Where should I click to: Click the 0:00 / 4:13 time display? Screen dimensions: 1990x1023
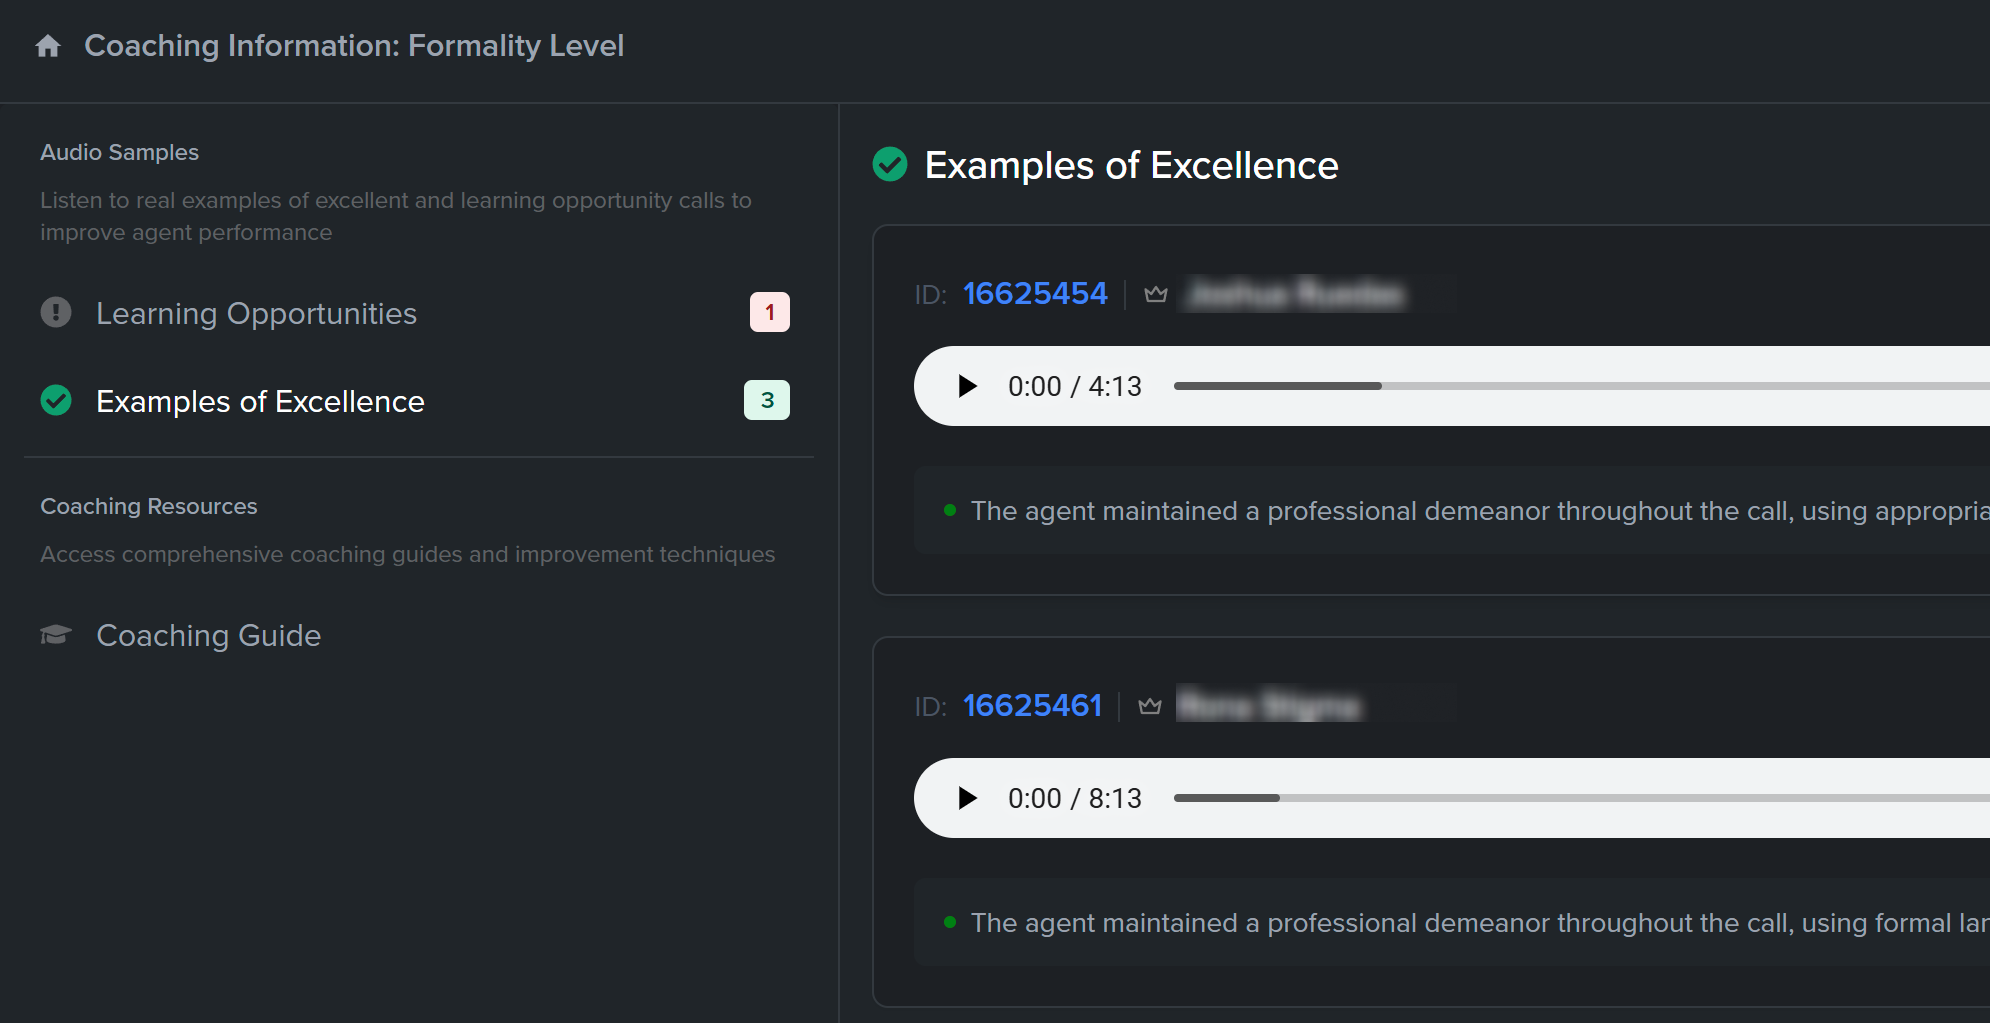pyautogui.click(x=1075, y=386)
